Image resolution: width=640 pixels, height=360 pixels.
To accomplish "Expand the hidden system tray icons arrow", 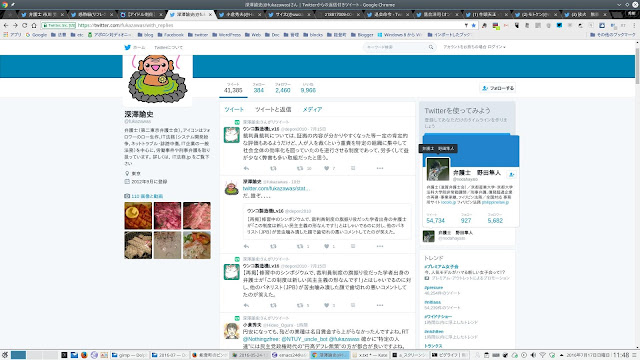I will click(x=562, y=355).
